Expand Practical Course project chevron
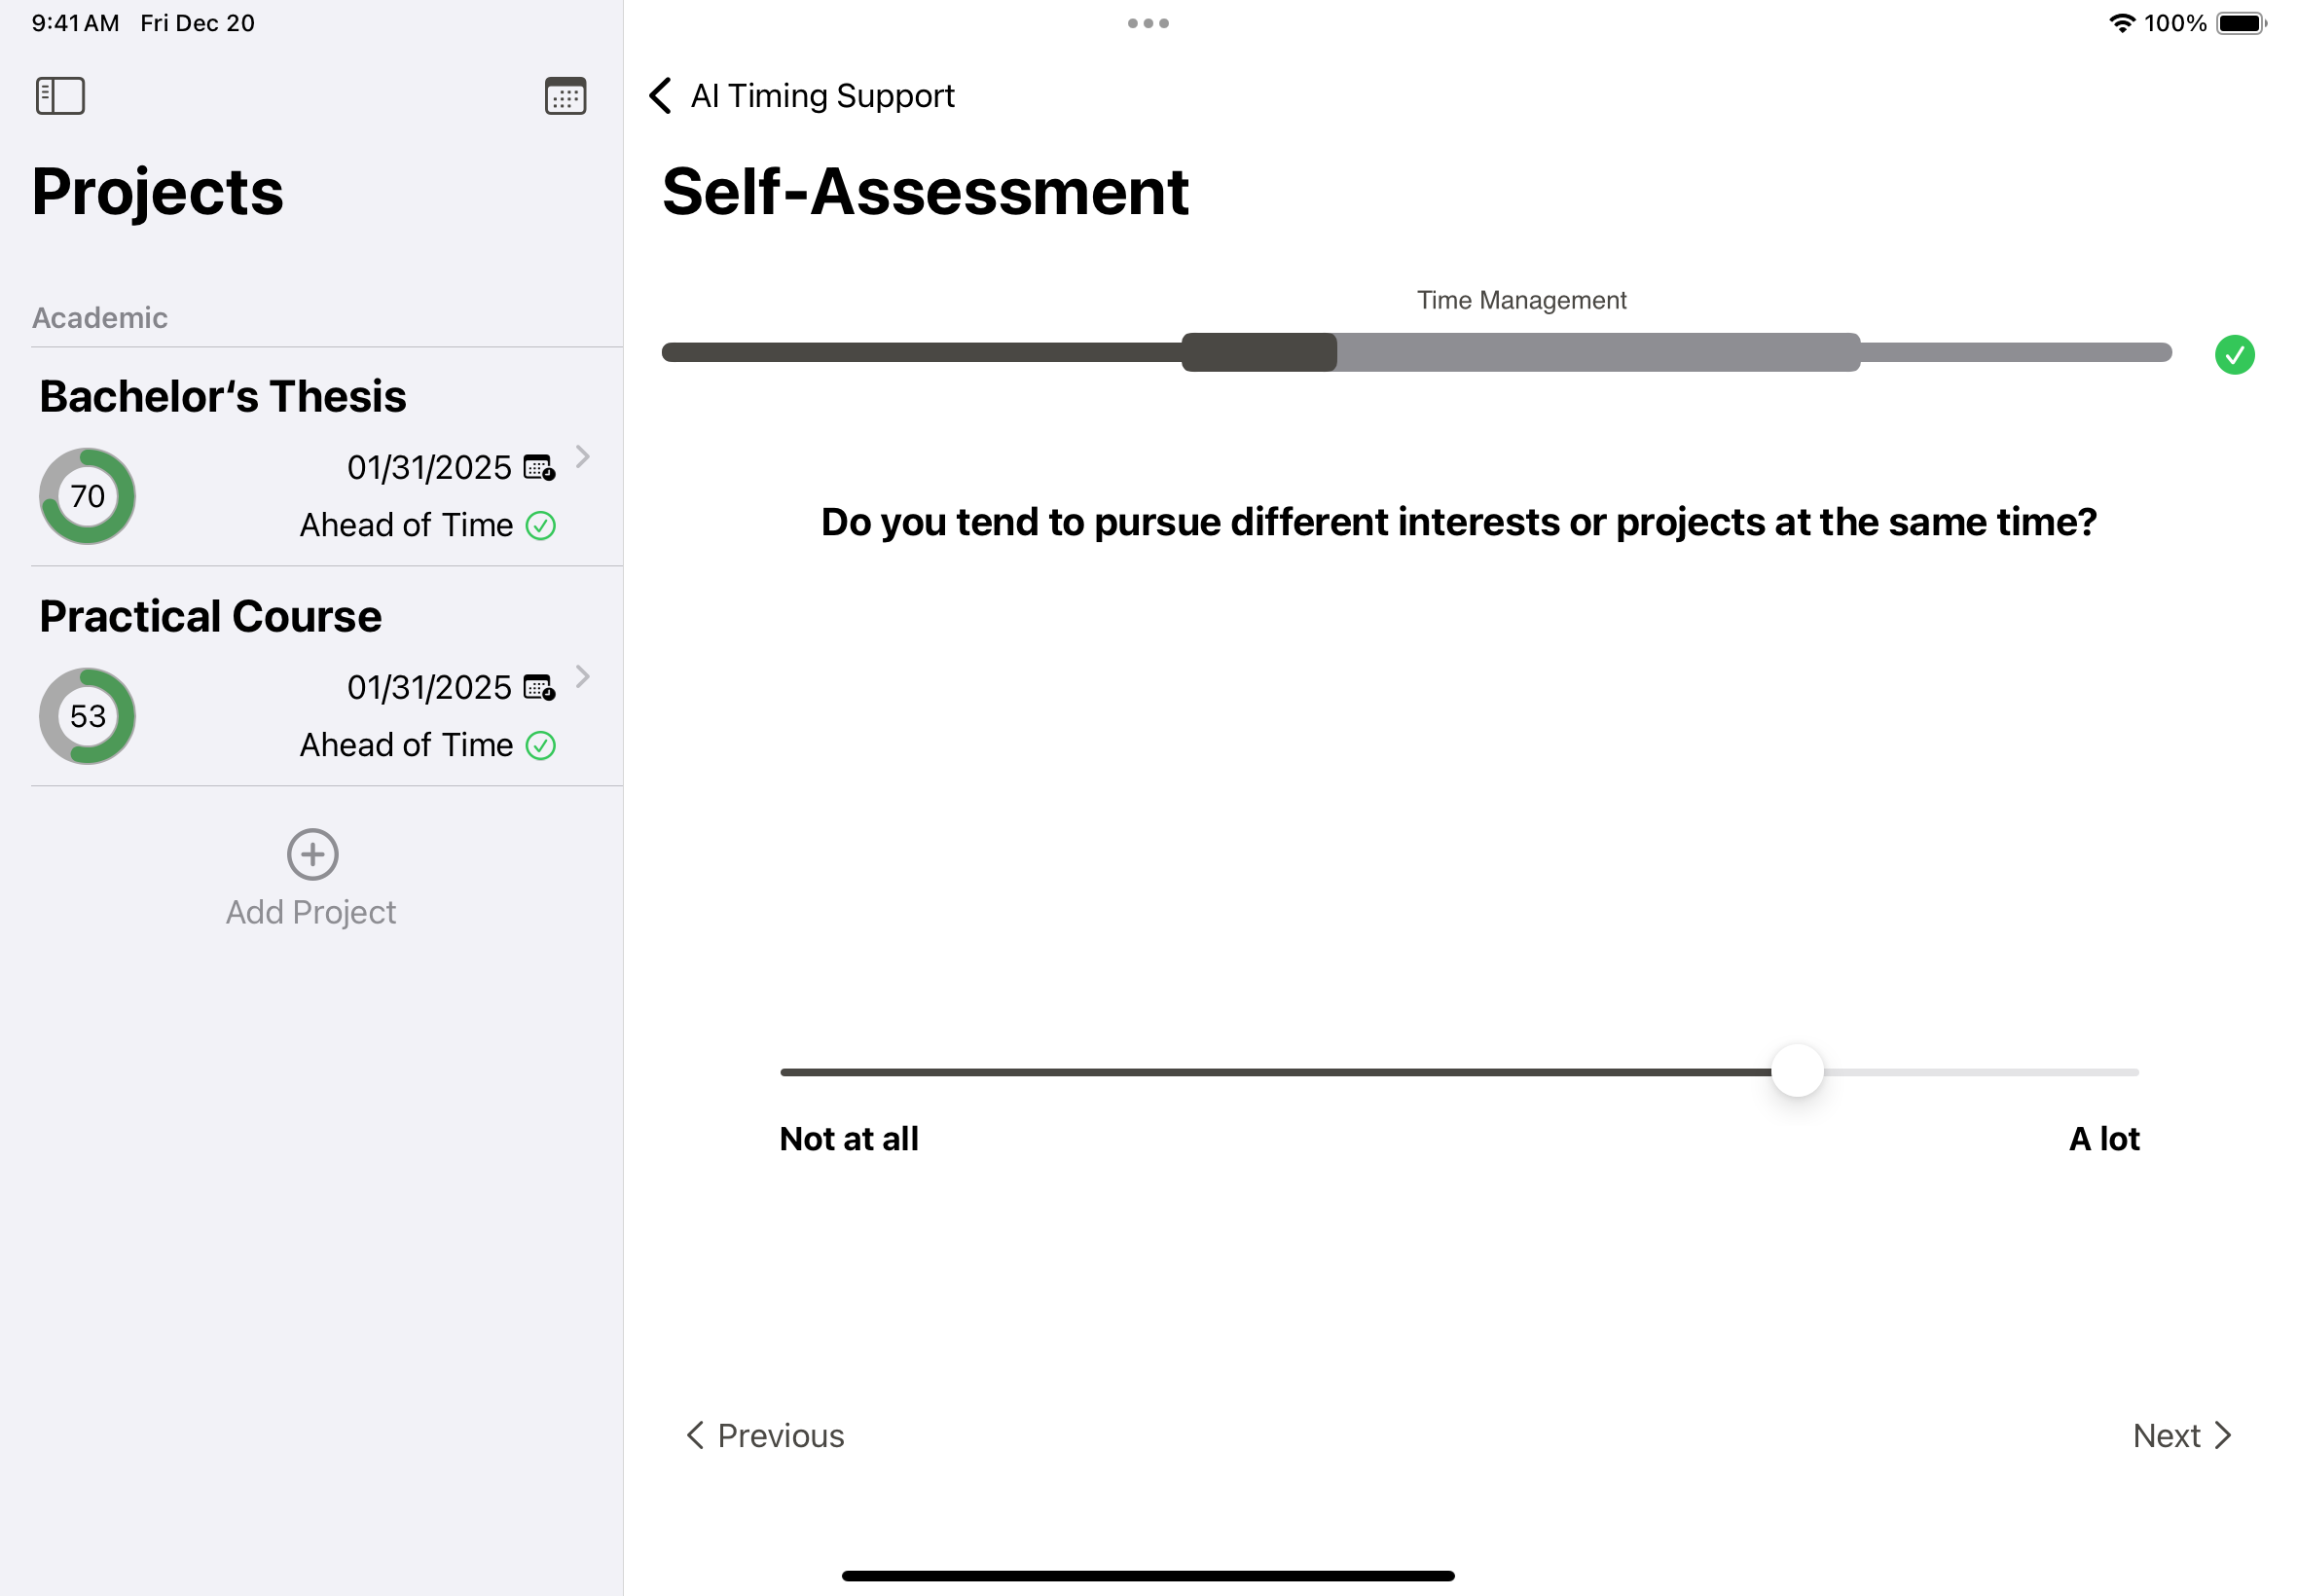 click(583, 677)
